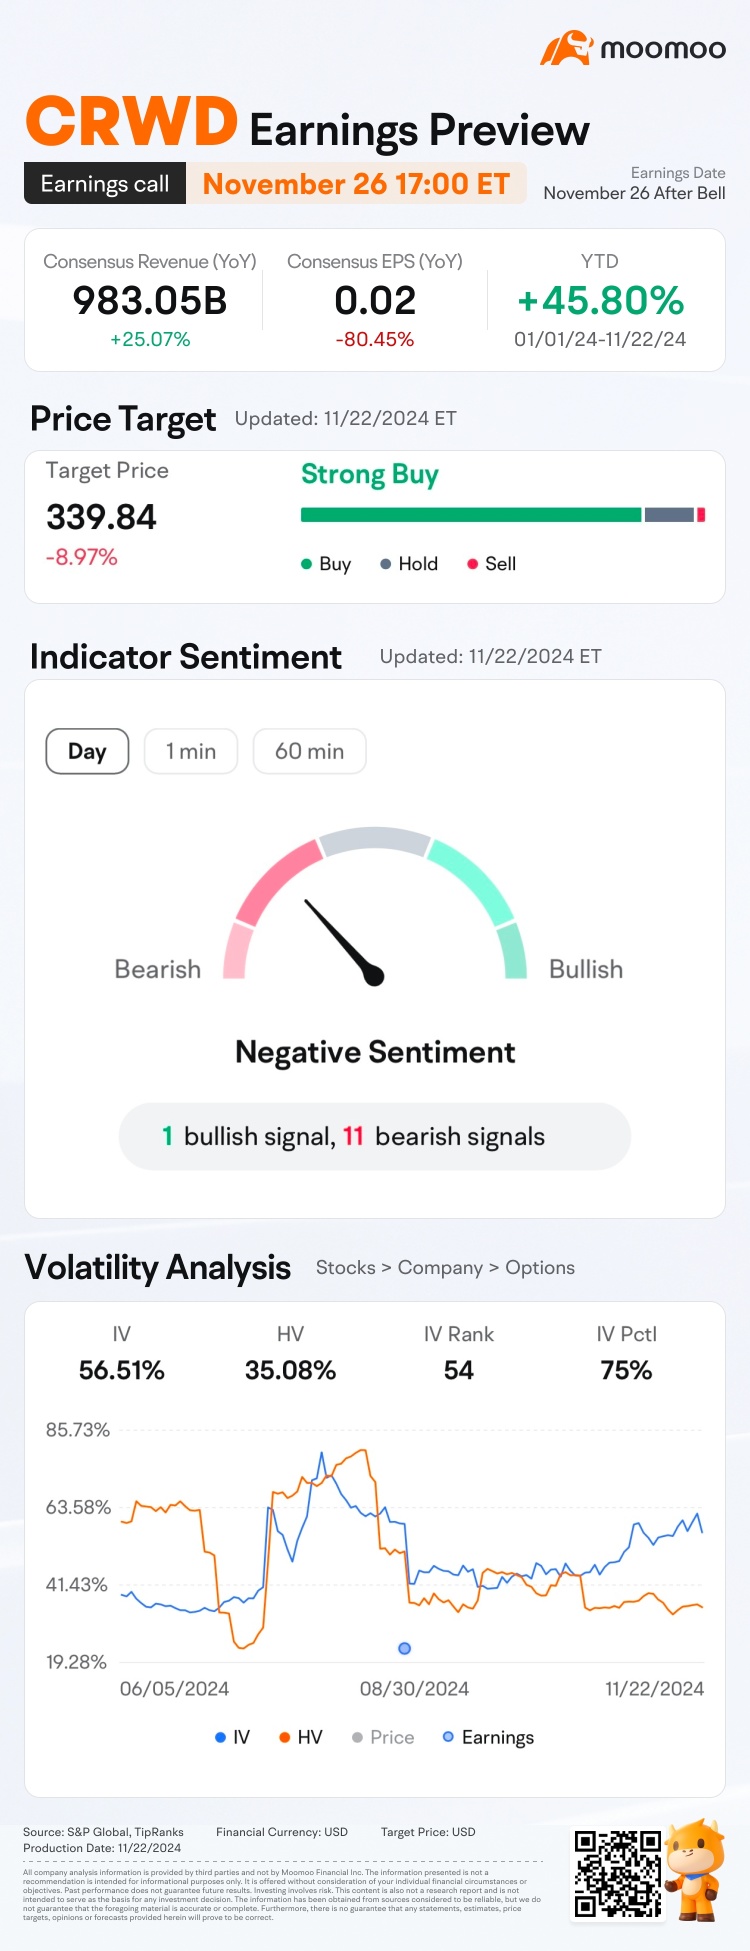The image size is (750, 1951).
Task: Select the Day timeframe tab
Action: point(88,752)
